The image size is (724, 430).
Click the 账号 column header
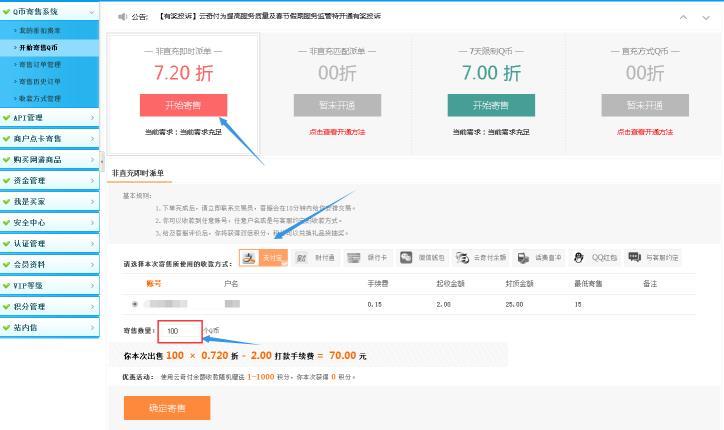[154, 284]
